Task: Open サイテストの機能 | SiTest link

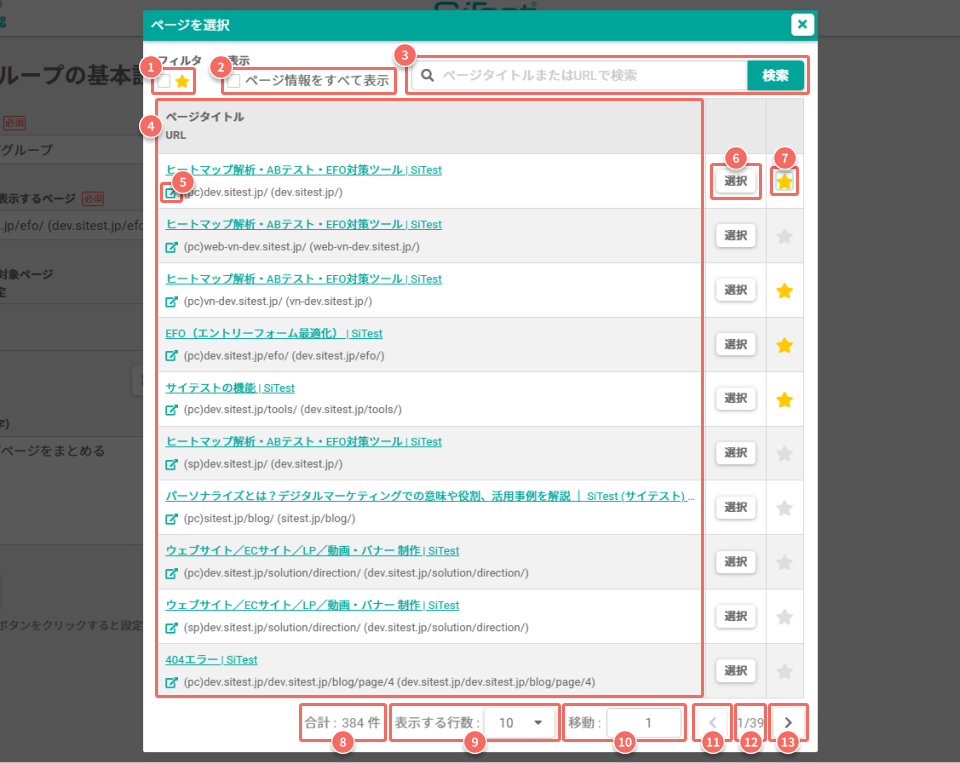Action: (x=230, y=388)
